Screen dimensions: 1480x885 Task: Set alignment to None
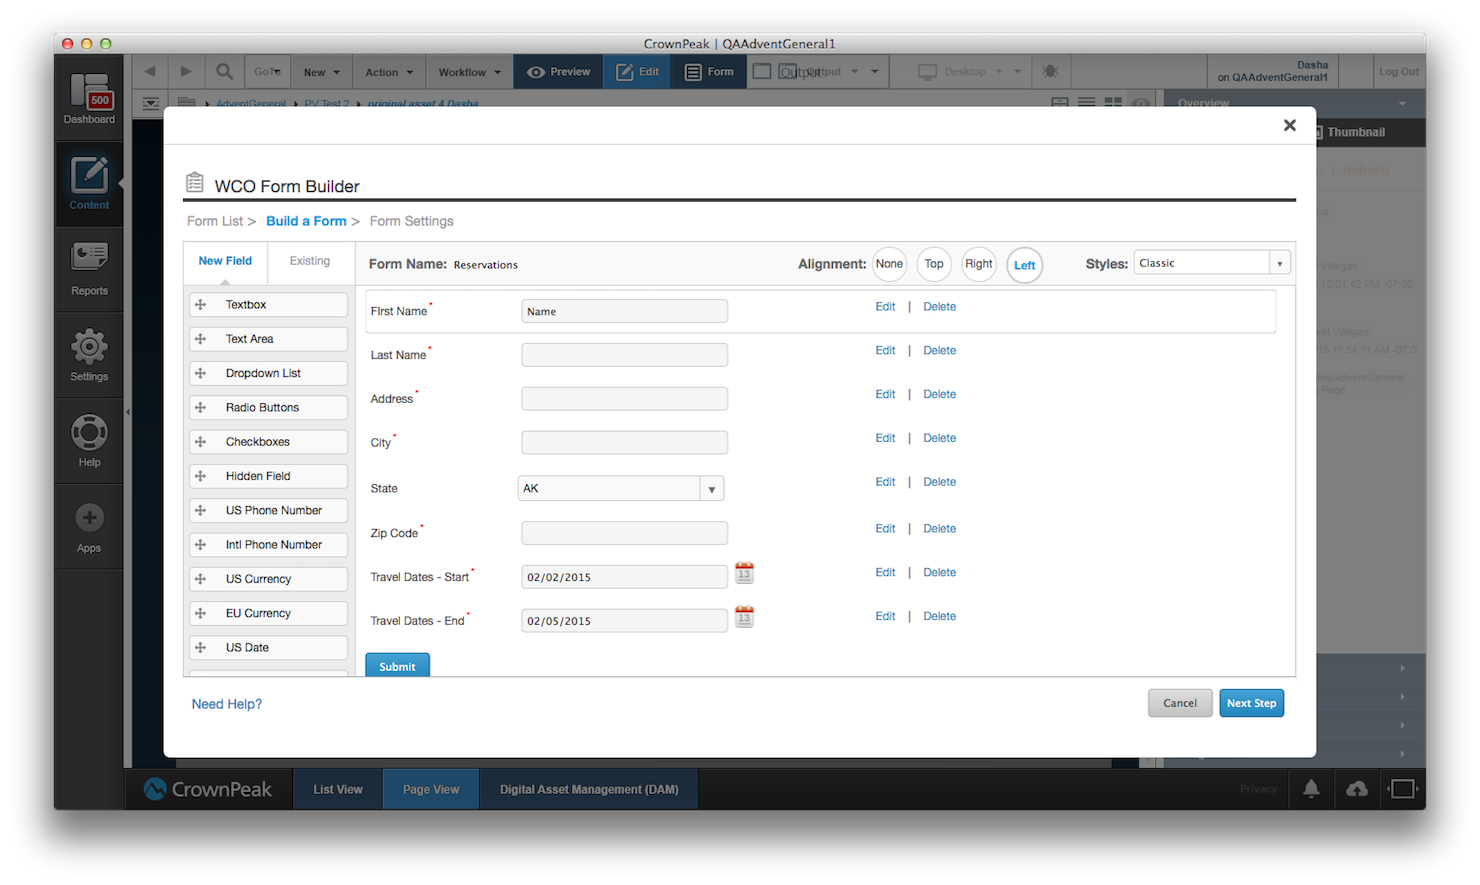point(889,264)
